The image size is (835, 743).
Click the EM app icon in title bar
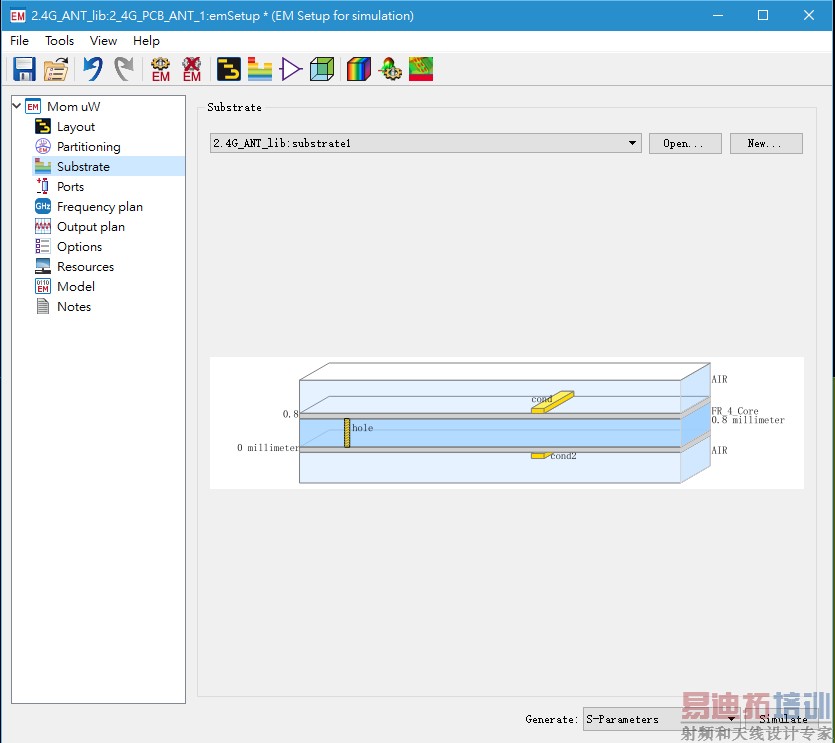[18, 15]
